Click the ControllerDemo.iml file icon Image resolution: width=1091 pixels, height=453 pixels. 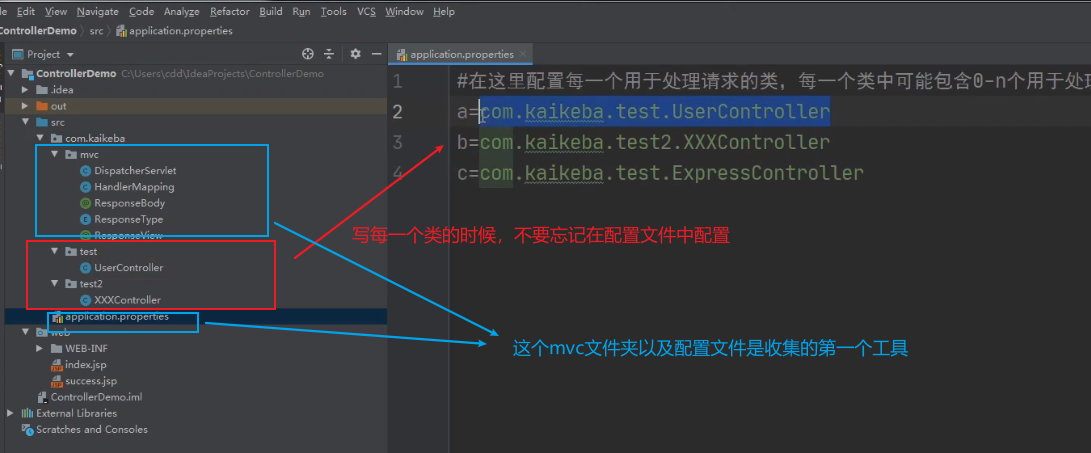point(42,397)
